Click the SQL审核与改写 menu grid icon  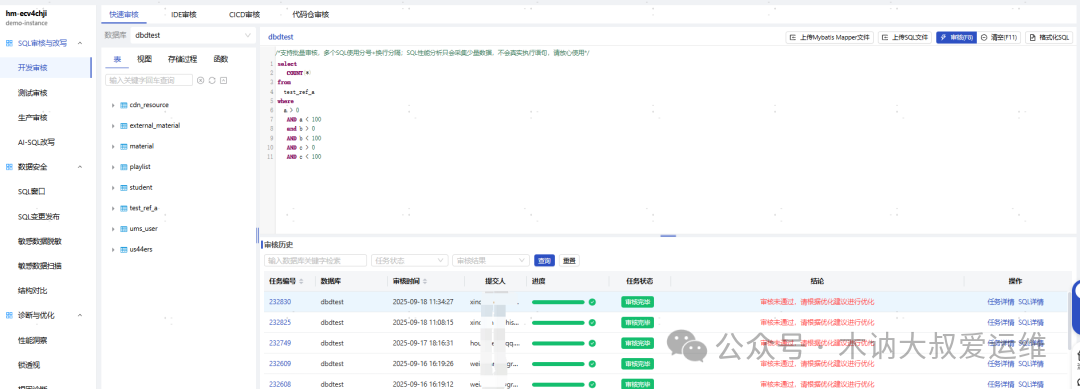click(x=10, y=43)
